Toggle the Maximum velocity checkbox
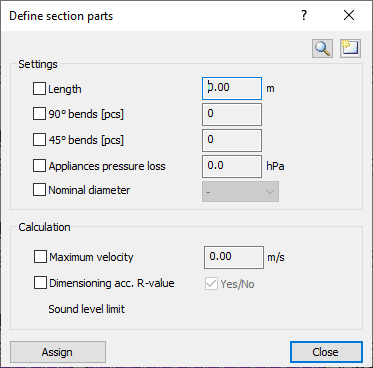Viewport: 373px width, 368px height. point(40,257)
